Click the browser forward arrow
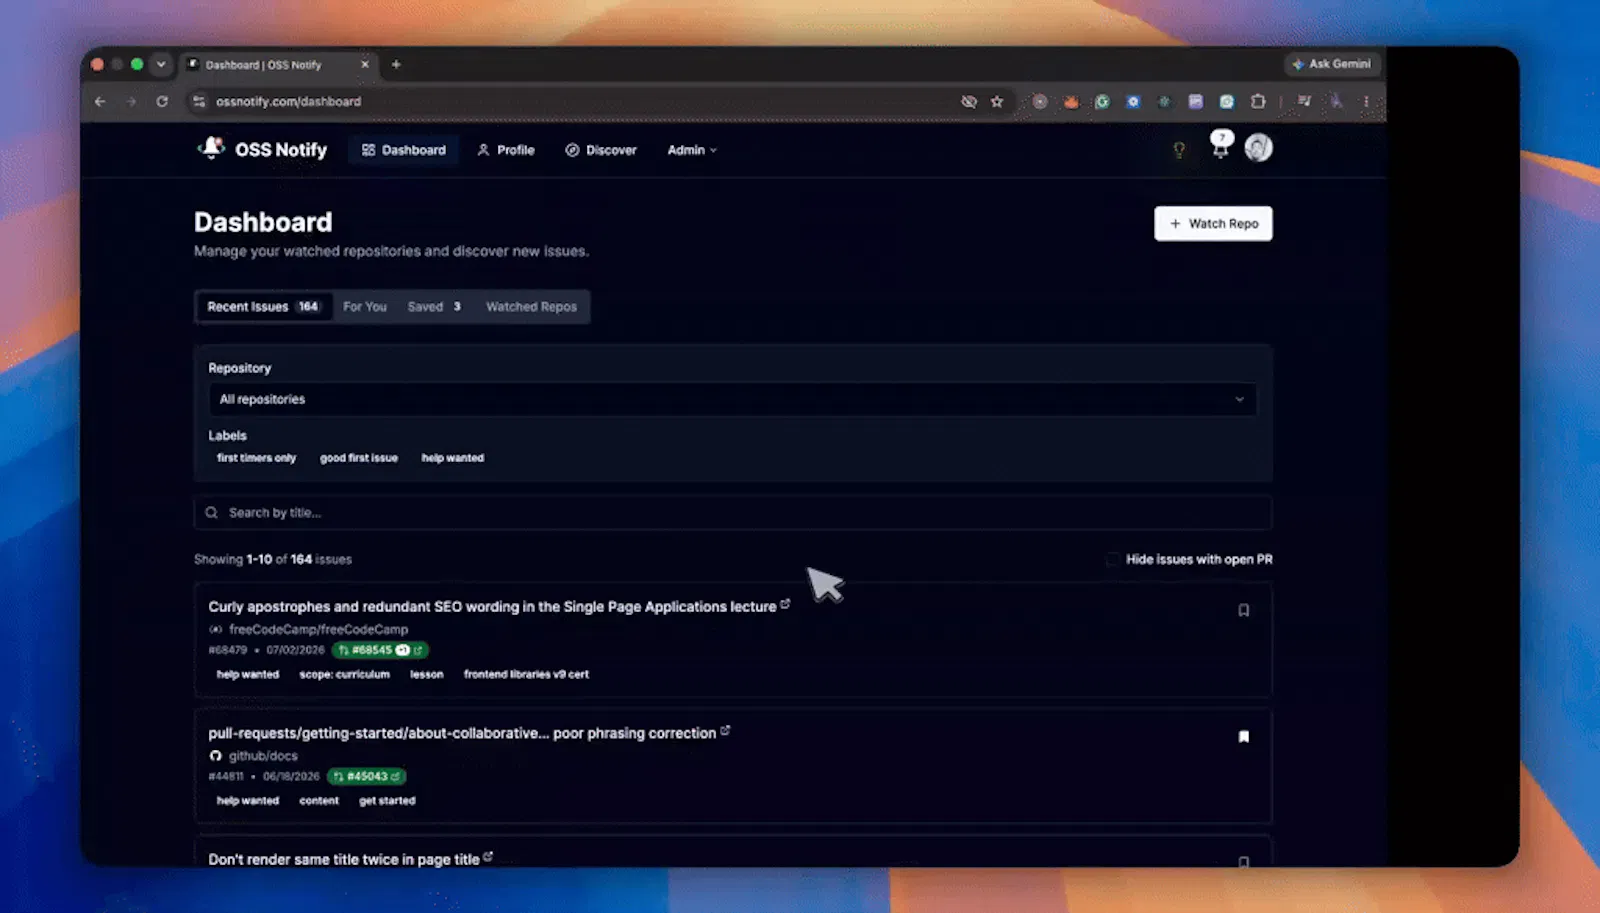Image resolution: width=1600 pixels, height=913 pixels. 131,101
